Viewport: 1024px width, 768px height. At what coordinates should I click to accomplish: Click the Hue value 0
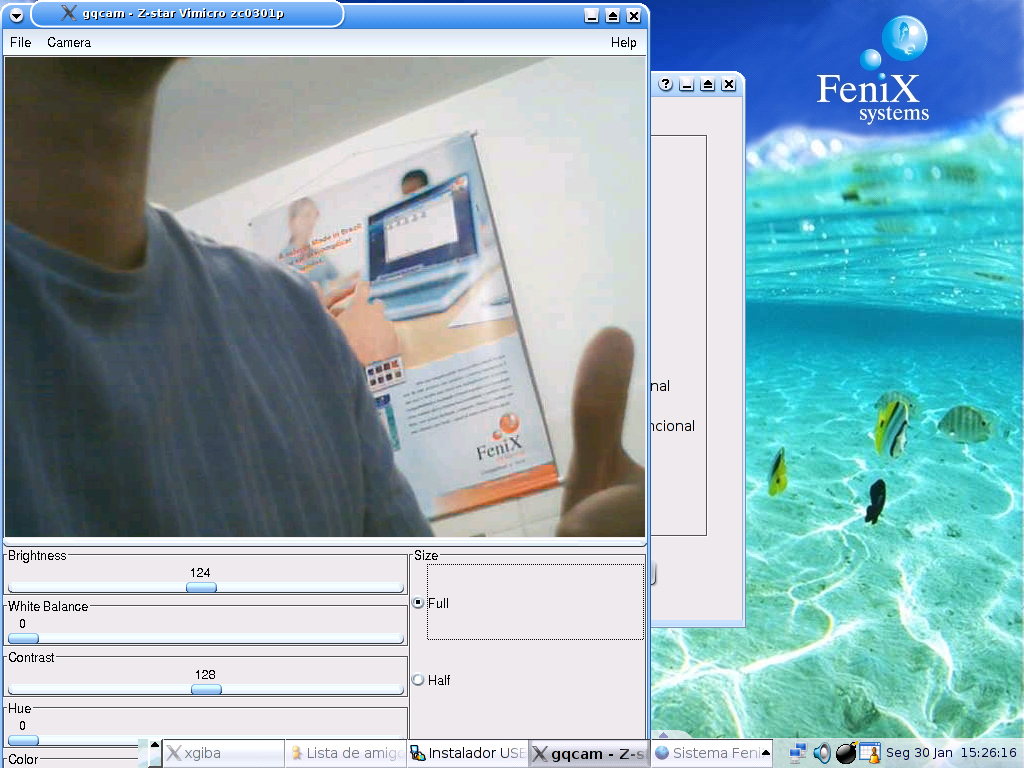coord(22,726)
